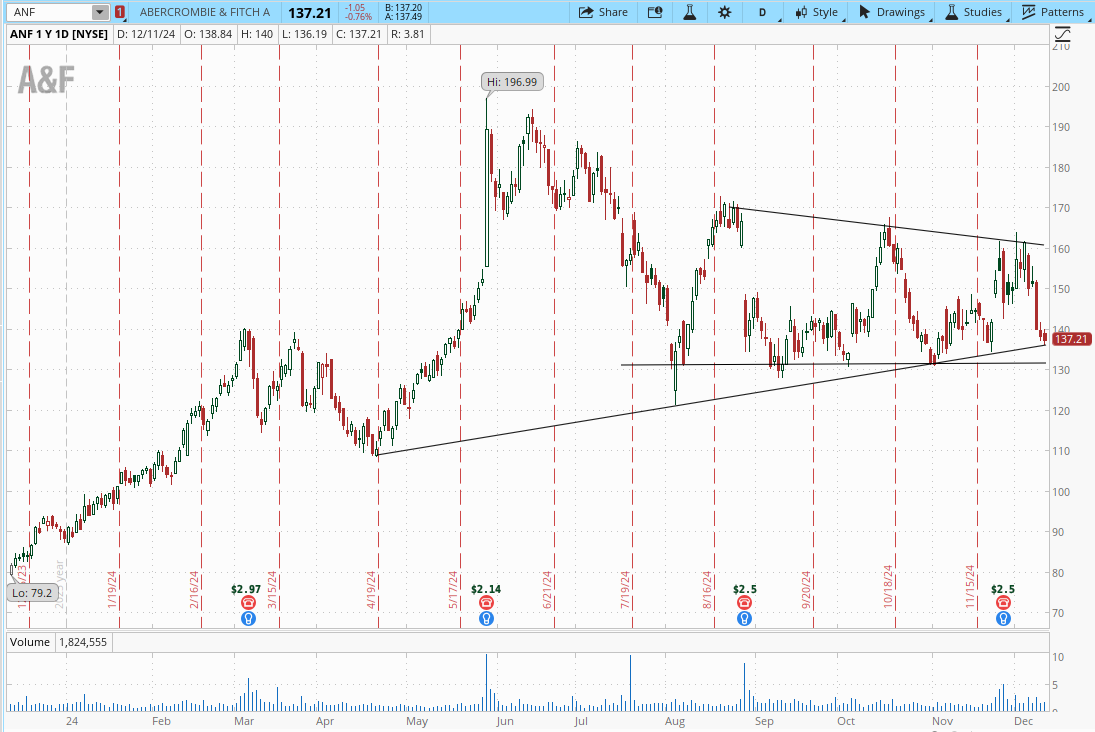Expand the ANF symbol dropdown arrow
The width and height of the screenshot is (1095, 732).
coord(99,12)
